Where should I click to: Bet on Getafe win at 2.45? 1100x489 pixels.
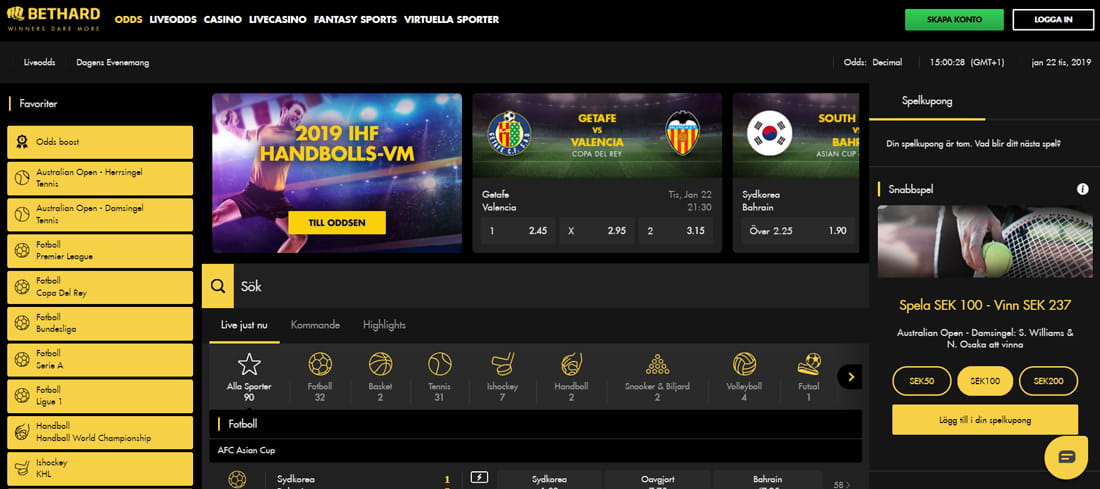point(516,231)
